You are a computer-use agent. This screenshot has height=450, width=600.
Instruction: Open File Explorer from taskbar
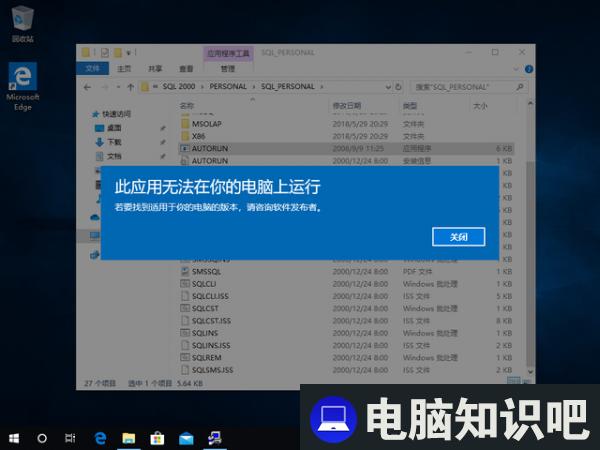[129, 438]
